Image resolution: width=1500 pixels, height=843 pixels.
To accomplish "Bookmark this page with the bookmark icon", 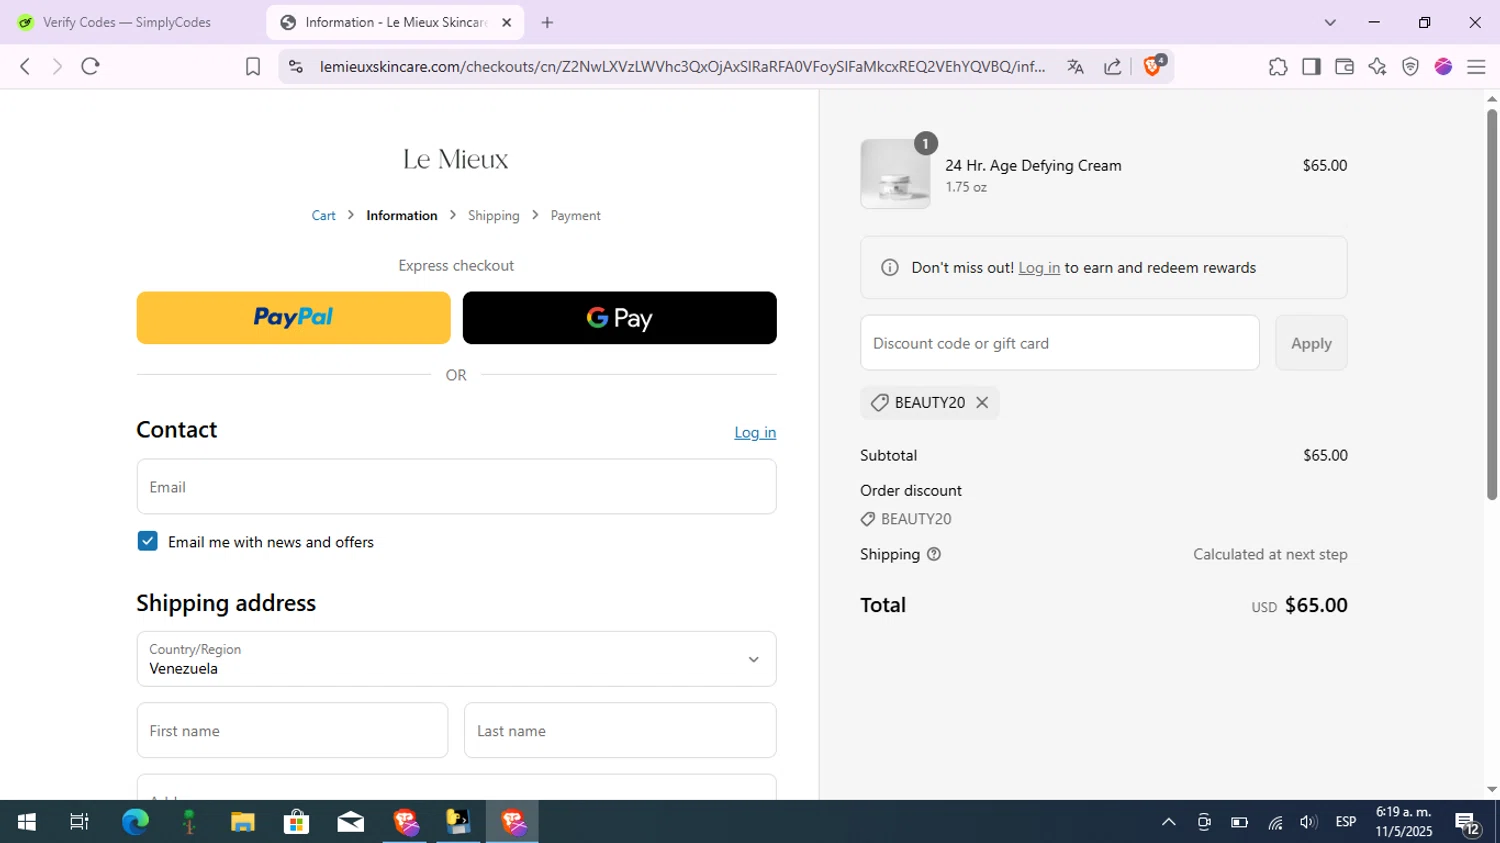I will point(253,66).
